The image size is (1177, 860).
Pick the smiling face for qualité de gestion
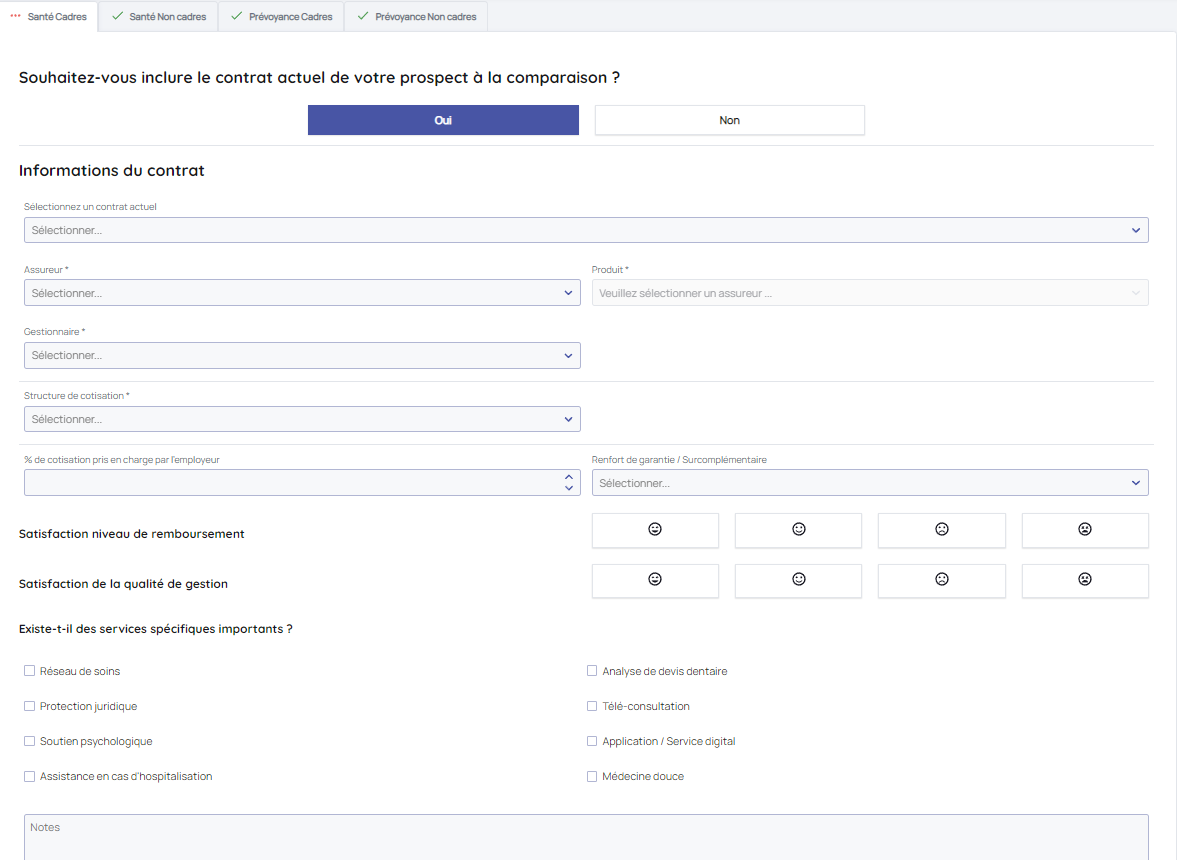(798, 580)
